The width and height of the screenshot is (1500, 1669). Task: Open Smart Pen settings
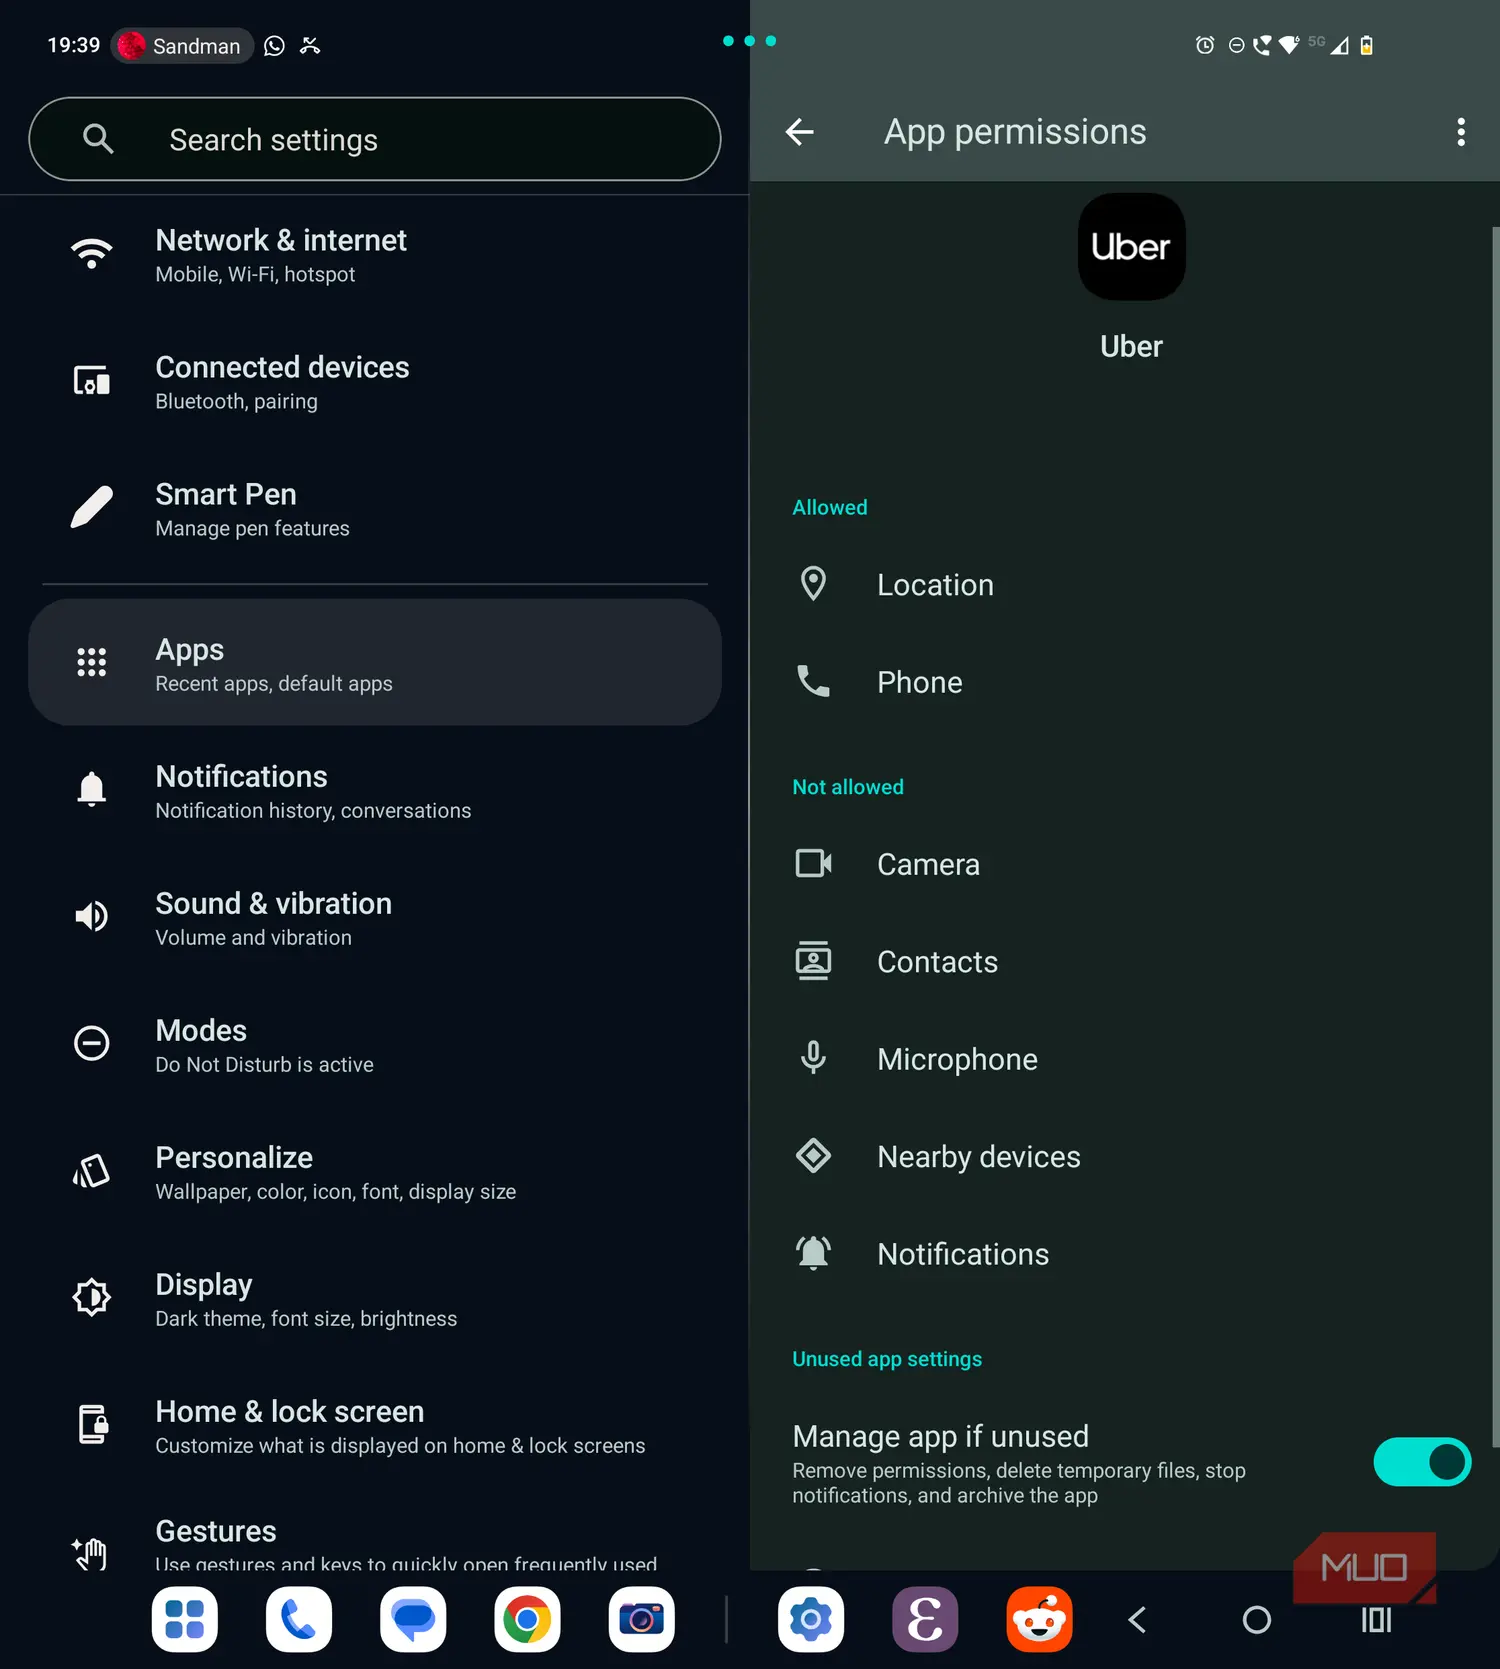(375, 509)
